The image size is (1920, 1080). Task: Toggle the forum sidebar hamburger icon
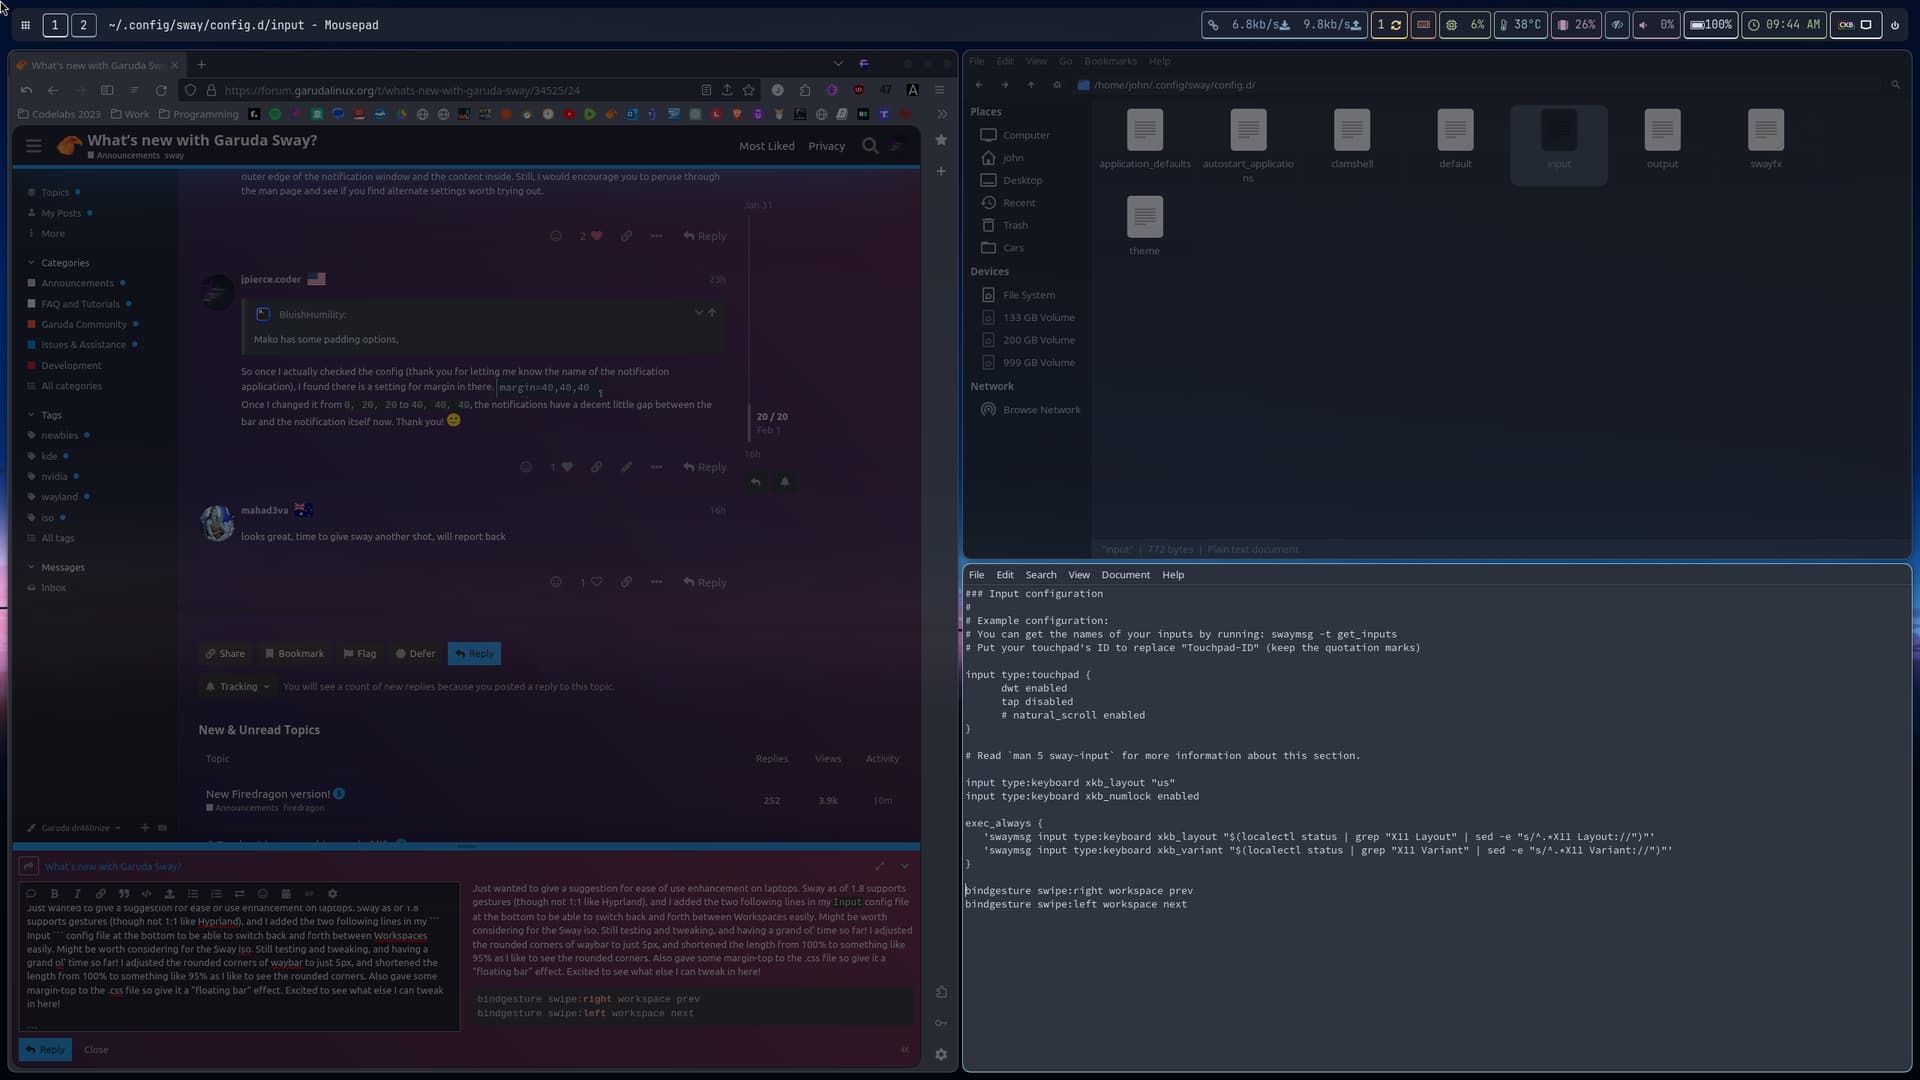tap(33, 146)
